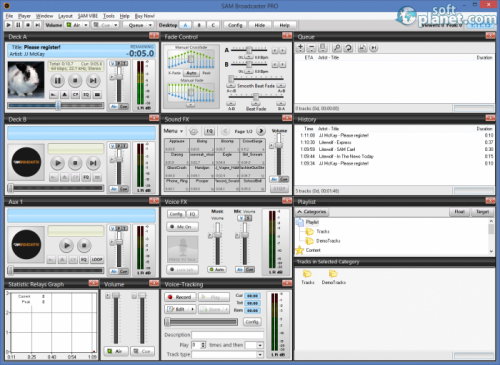The height and width of the screenshot is (365, 500).
Task: Open the Sound FX Menu dropdown
Action: tap(173, 131)
